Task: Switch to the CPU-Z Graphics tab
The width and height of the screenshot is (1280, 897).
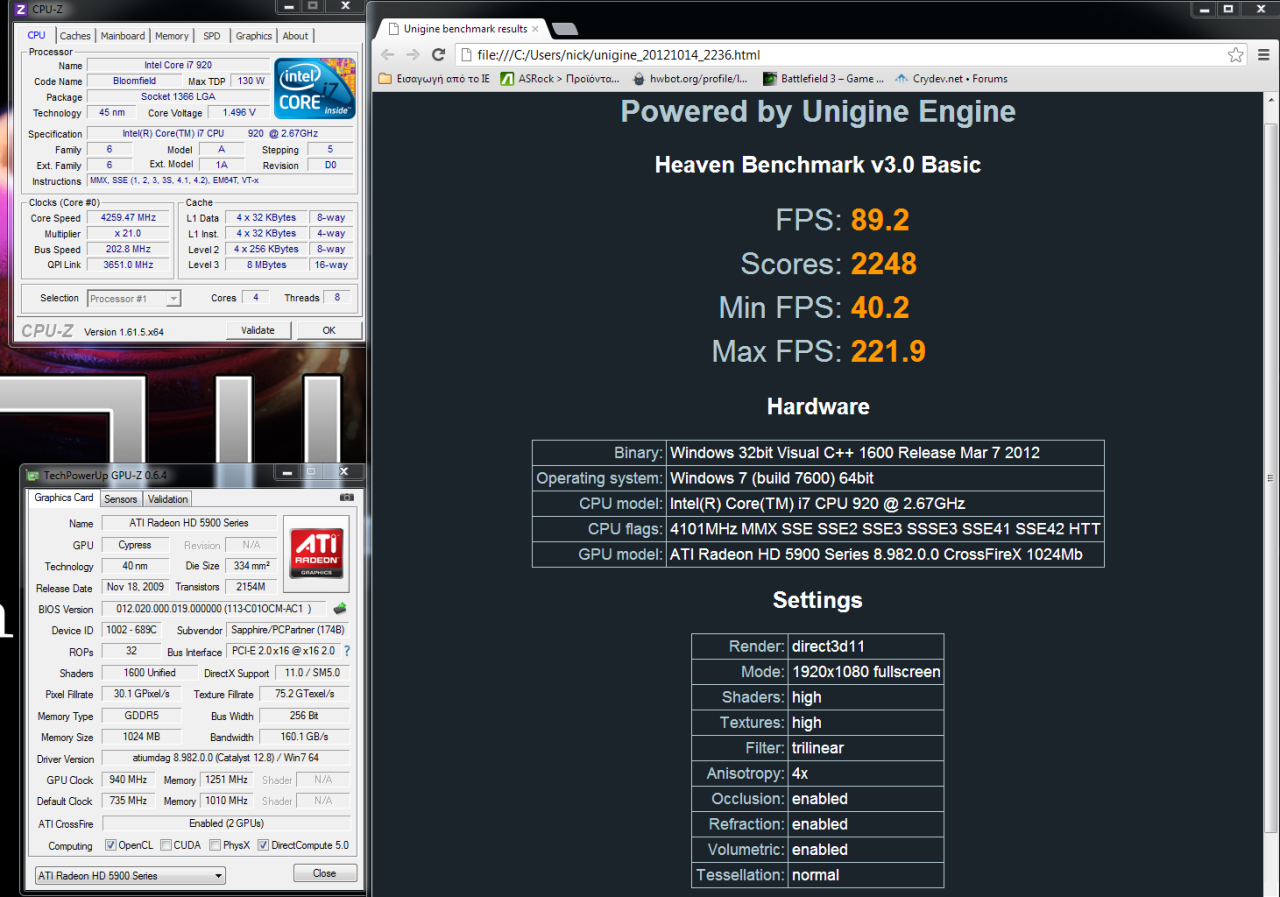Action: tap(254, 35)
